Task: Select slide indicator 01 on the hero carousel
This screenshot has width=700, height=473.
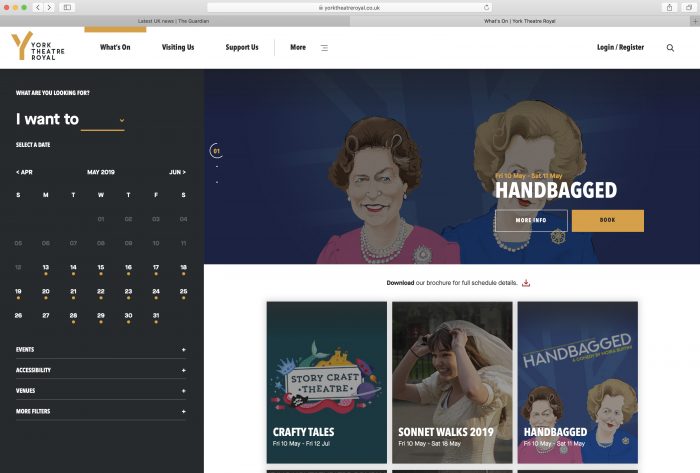Action: (x=216, y=151)
